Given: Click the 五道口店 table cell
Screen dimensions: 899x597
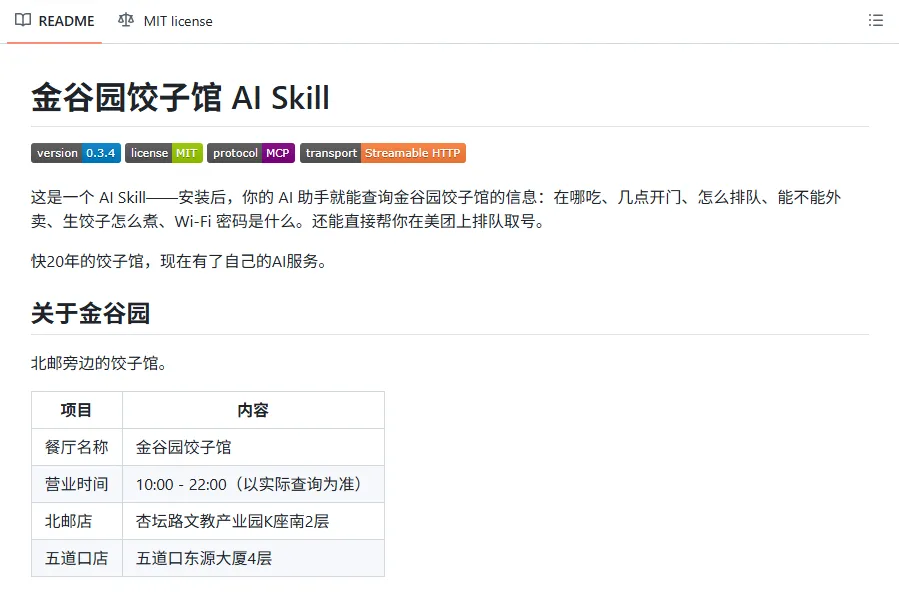Looking at the screenshot, I should coord(77,558).
